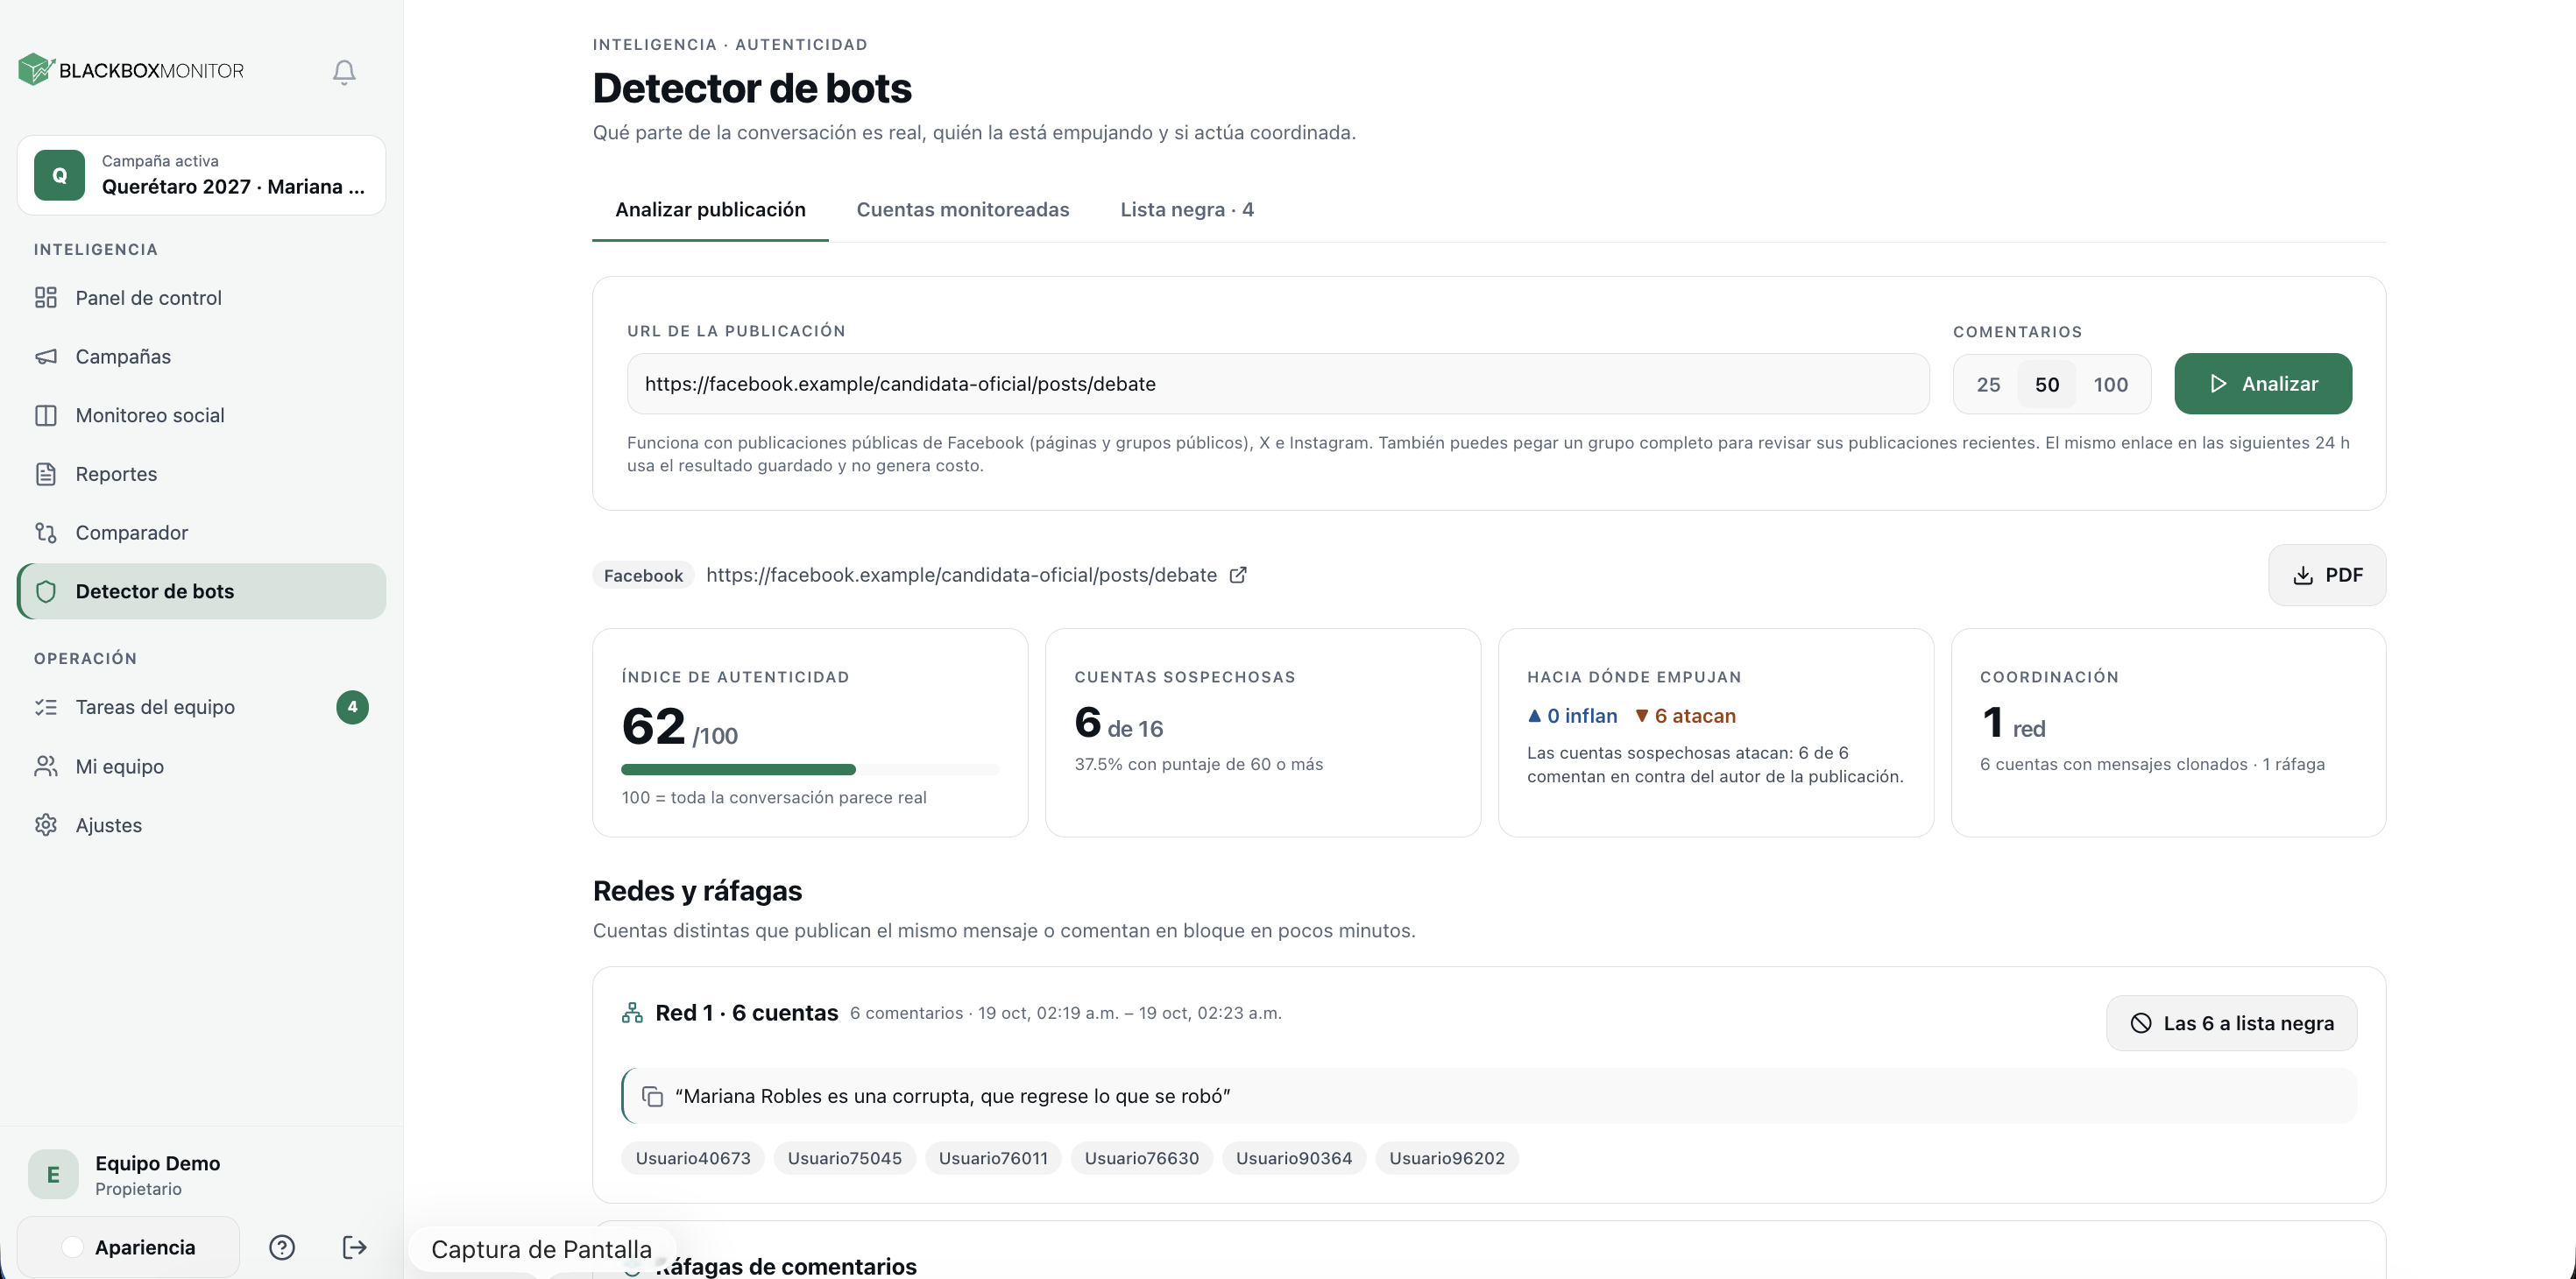Open Reportes section
Screen dimensions: 2576x1279
coord(201,474)
